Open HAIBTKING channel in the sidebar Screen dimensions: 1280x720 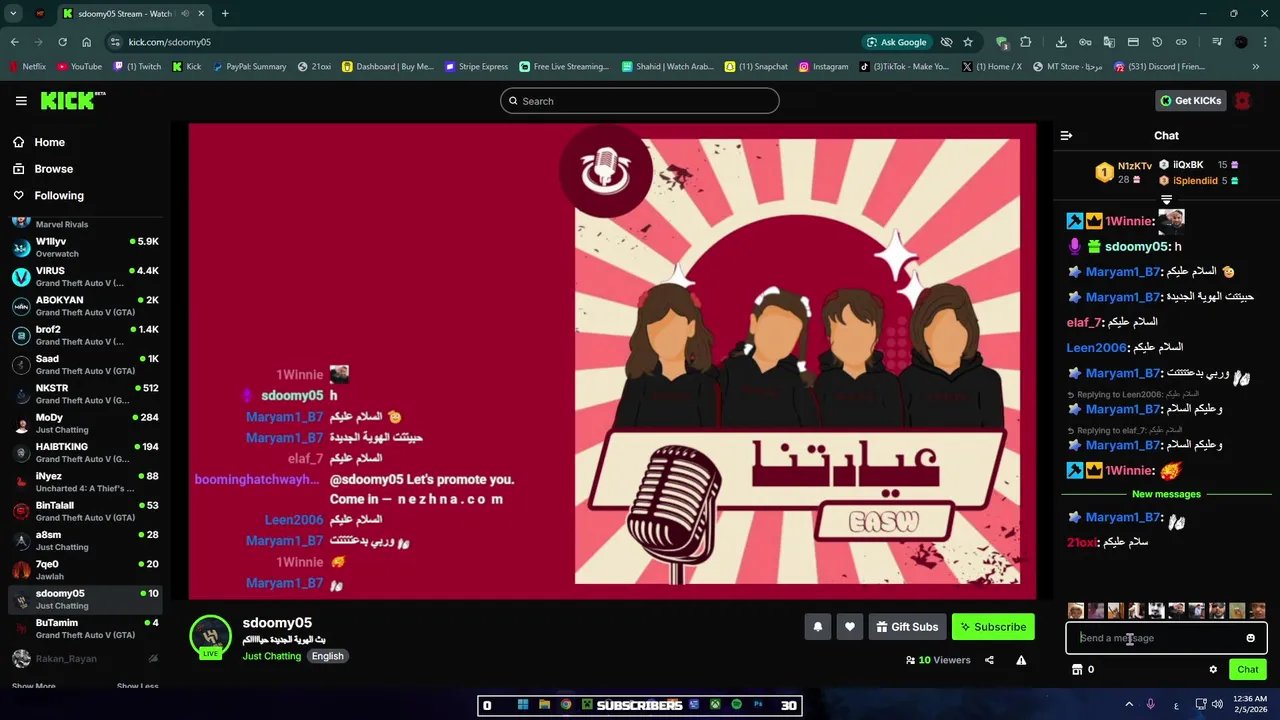(x=85, y=452)
